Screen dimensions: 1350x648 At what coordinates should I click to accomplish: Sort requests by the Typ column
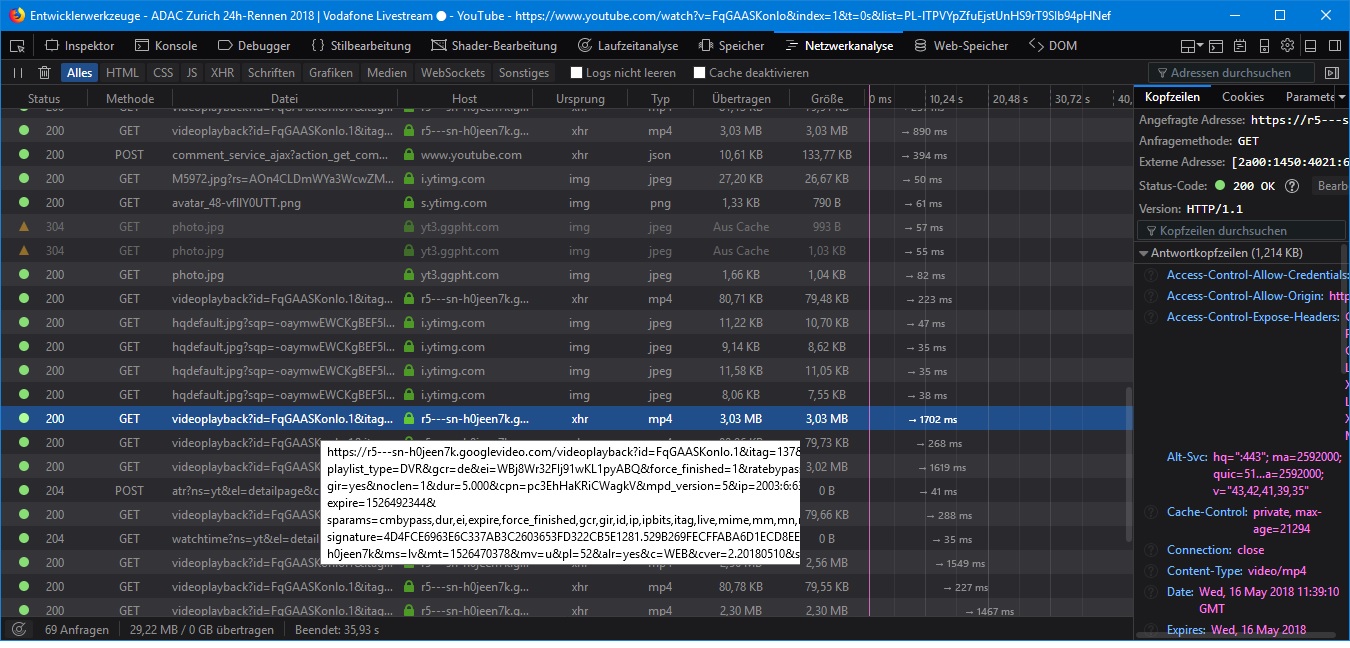pos(660,99)
